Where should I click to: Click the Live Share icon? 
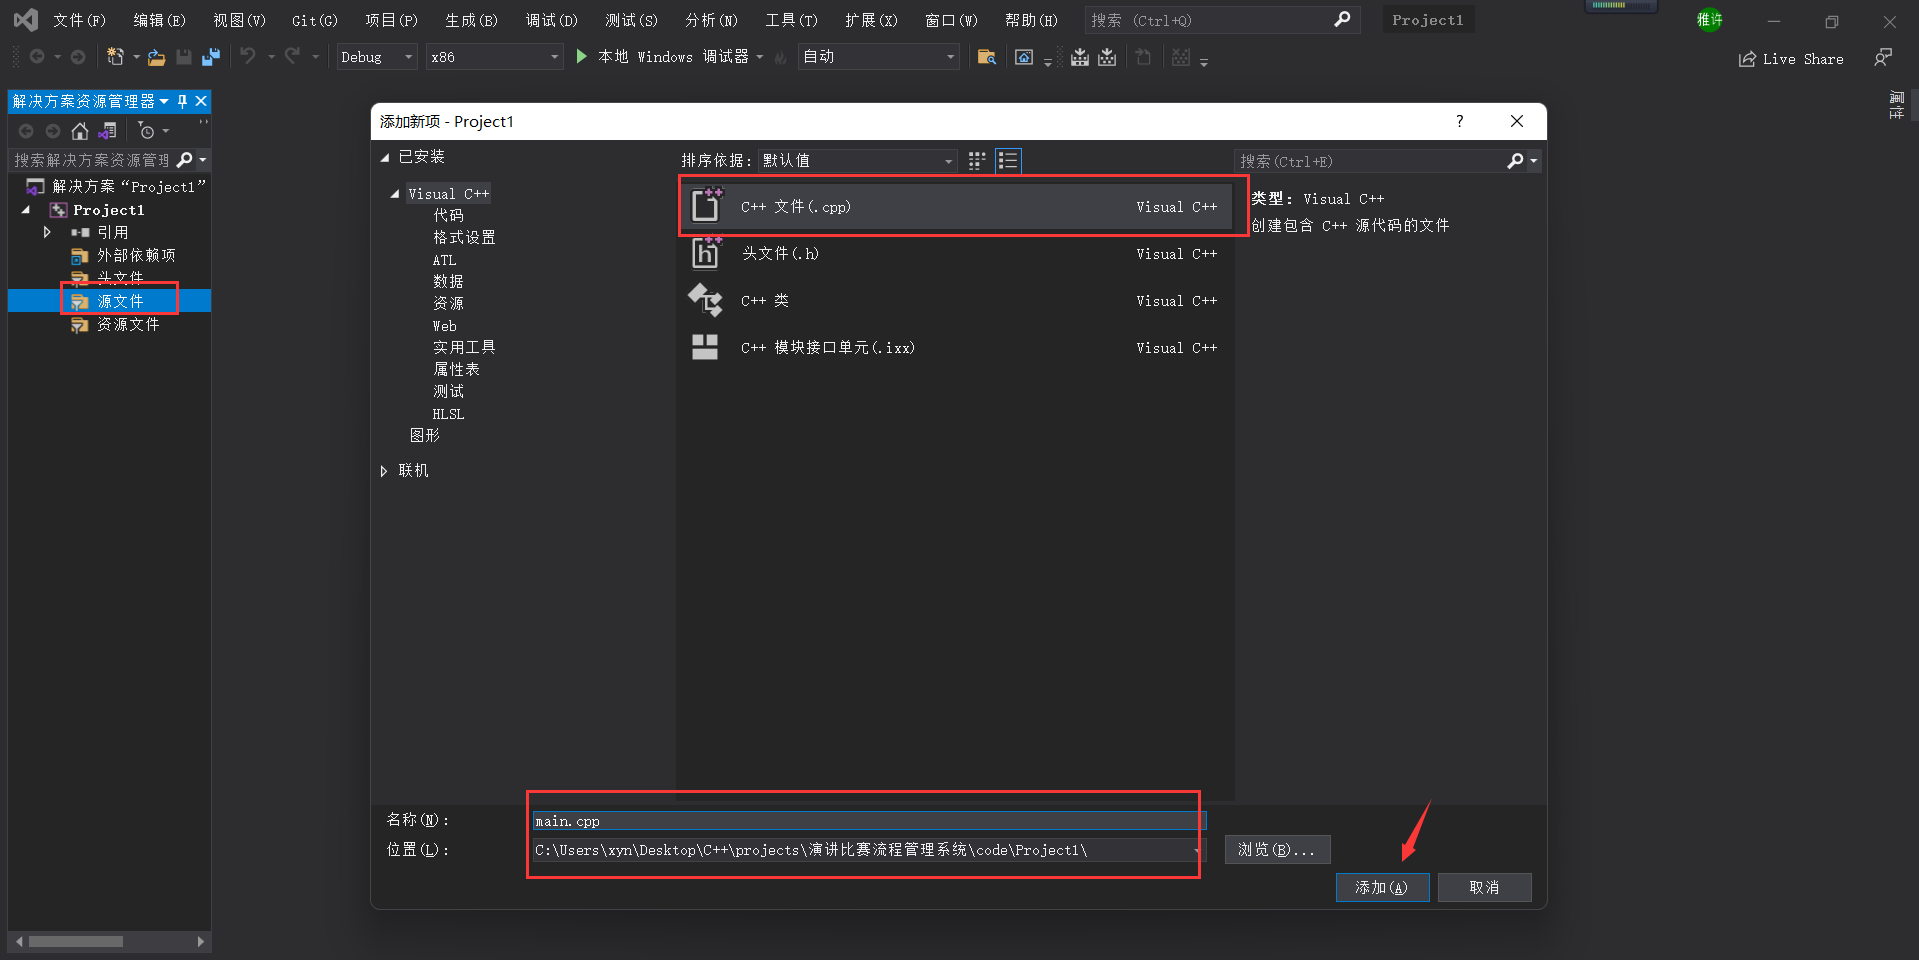pos(1747,59)
